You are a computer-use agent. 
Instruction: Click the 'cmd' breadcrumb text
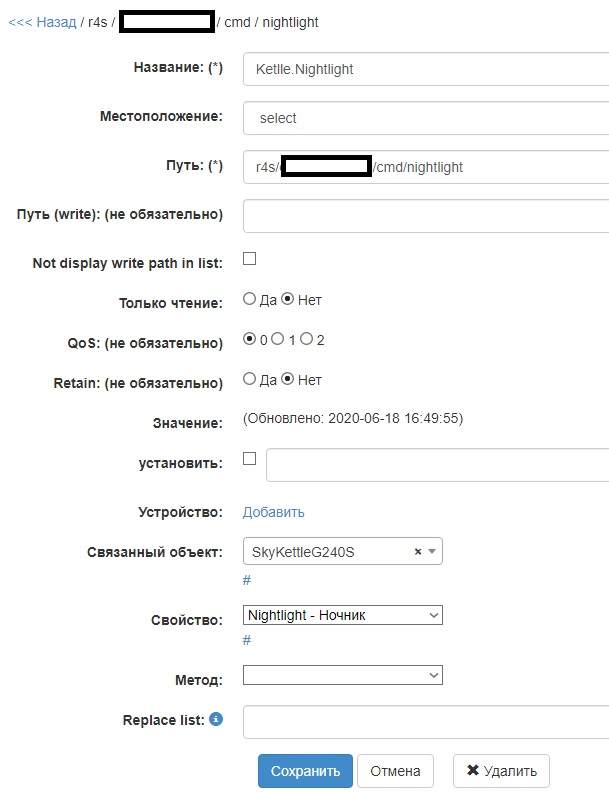[x=238, y=23]
